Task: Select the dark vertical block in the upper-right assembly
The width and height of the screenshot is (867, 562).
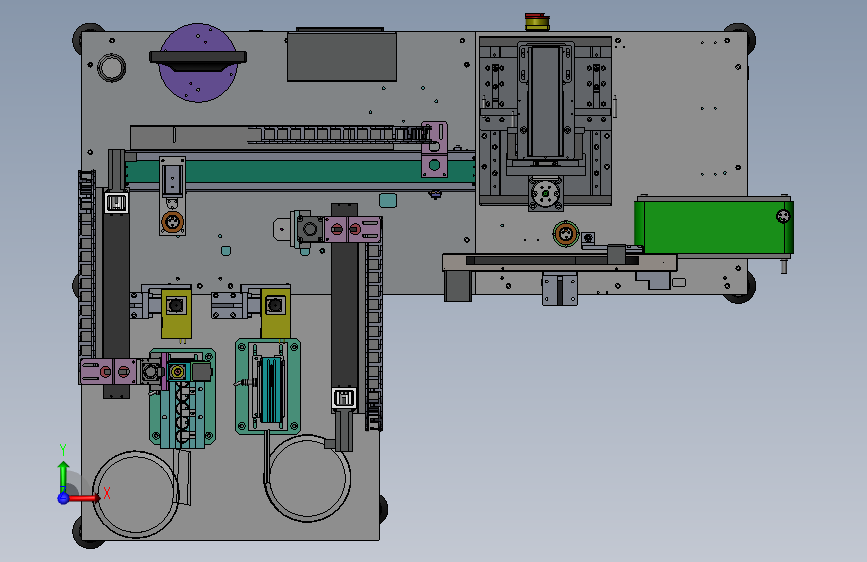Action: tap(546, 101)
